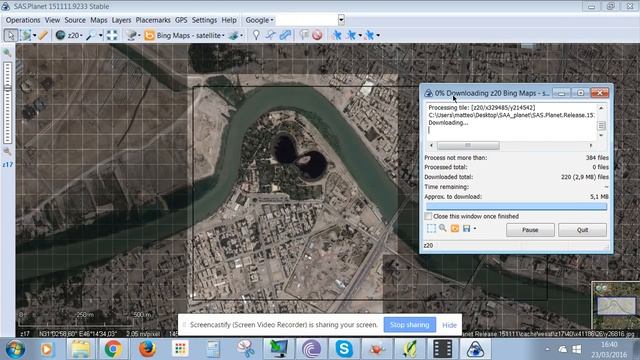Open the placemark manager icon
Viewport: 640px width, 360px height.
coord(304,36)
